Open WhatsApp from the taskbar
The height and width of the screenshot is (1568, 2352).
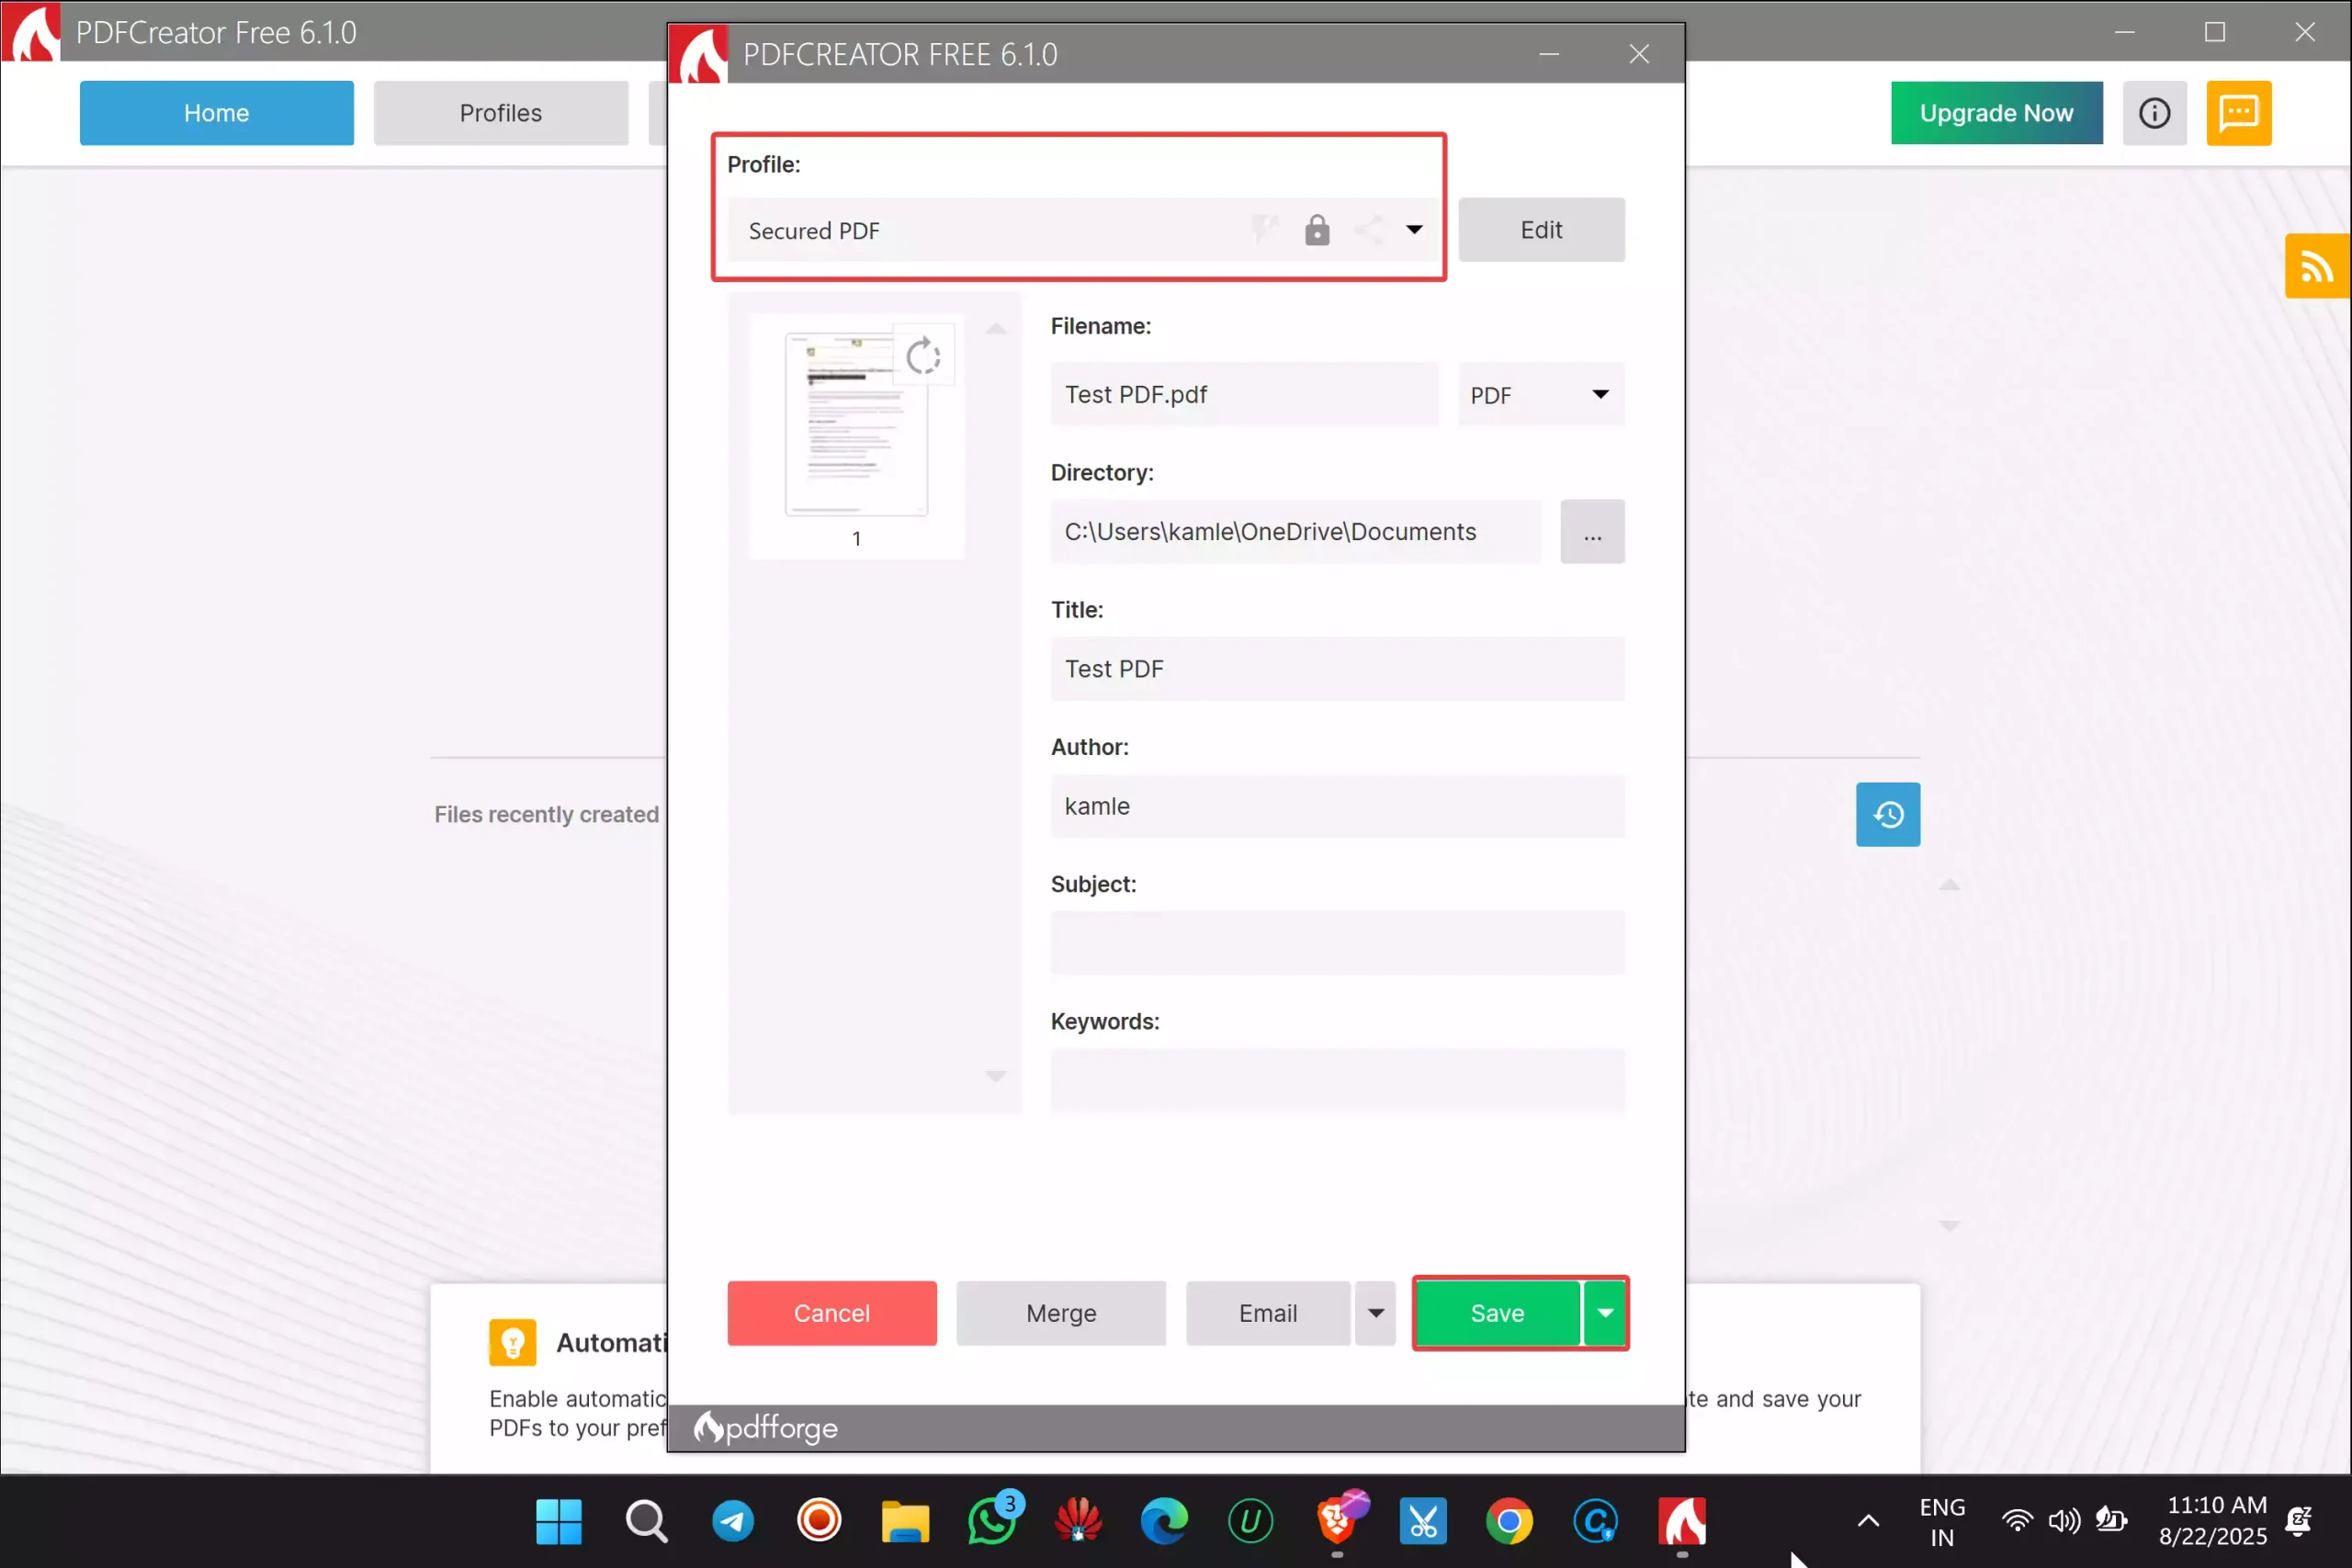991,1521
